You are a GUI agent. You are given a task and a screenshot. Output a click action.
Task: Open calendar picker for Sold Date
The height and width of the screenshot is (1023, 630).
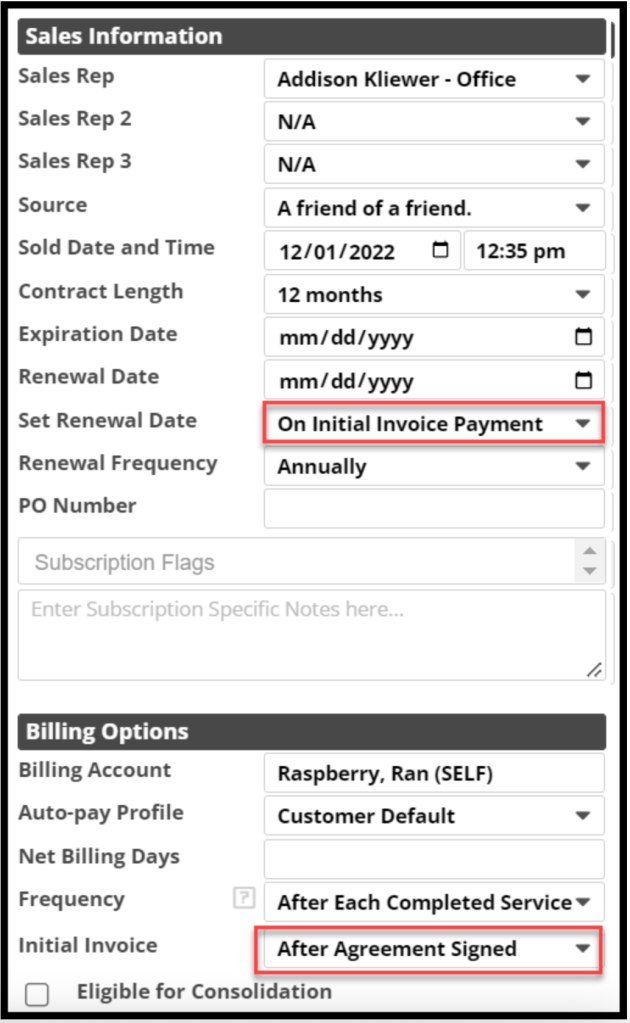pos(440,251)
